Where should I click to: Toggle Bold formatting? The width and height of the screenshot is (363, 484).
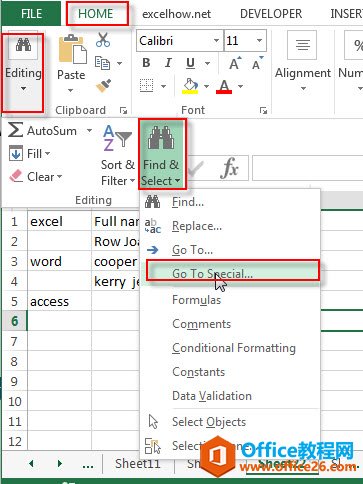[146, 63]
